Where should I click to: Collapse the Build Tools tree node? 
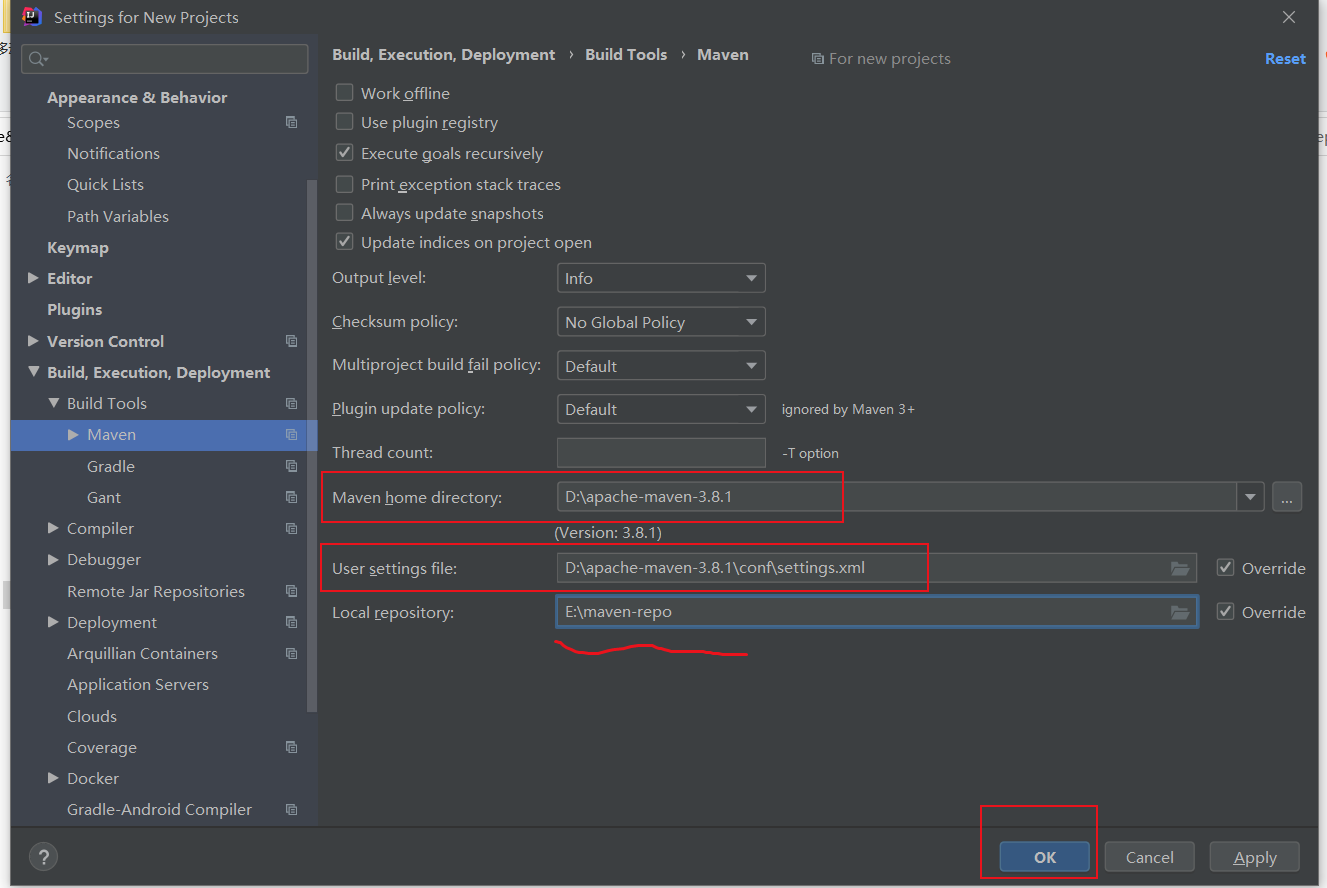tap(54, 403)
